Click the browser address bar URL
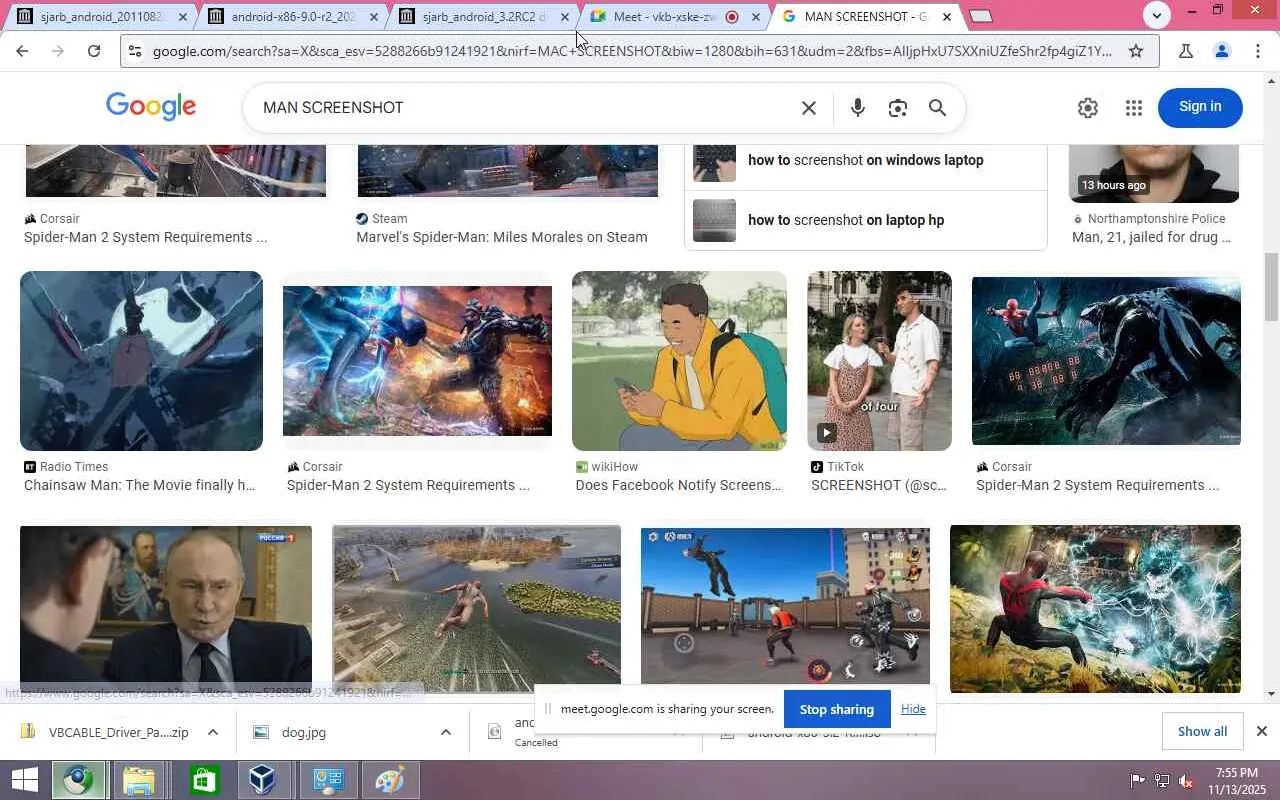Screen dimensions: 1280x800 (632, 51)
